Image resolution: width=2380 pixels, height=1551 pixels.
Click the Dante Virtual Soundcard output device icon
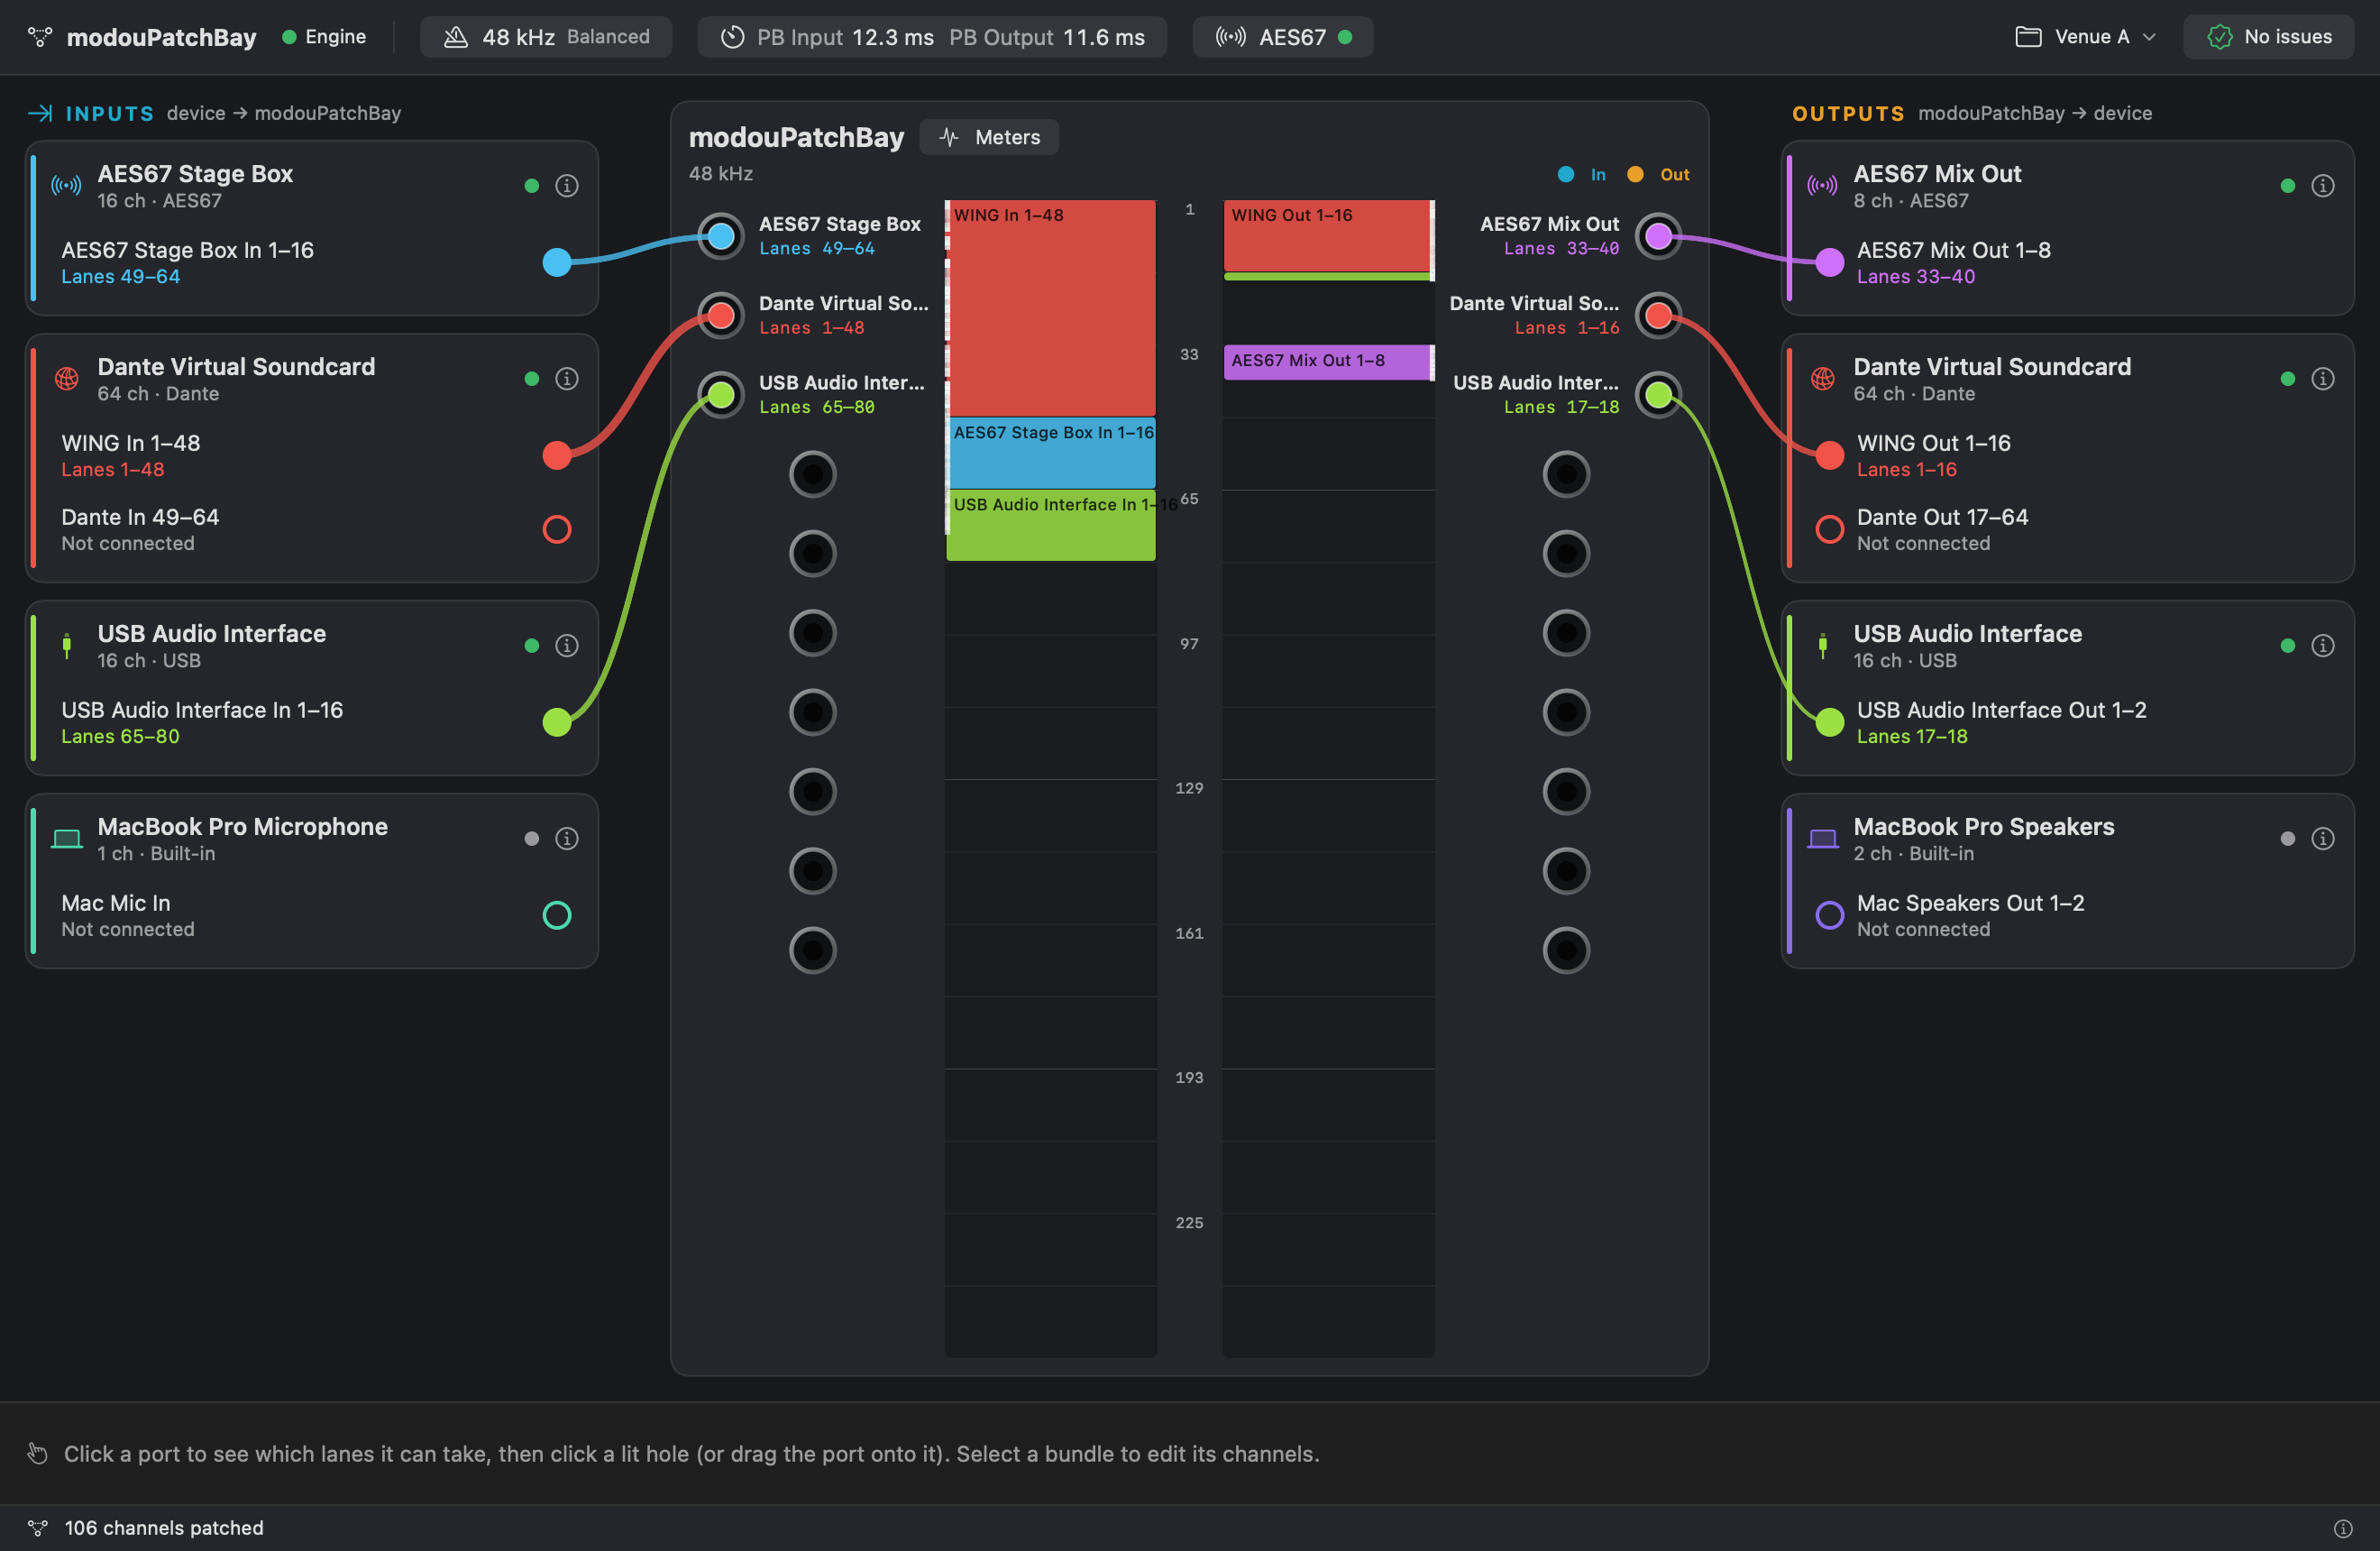click(x=1823, y=379)
